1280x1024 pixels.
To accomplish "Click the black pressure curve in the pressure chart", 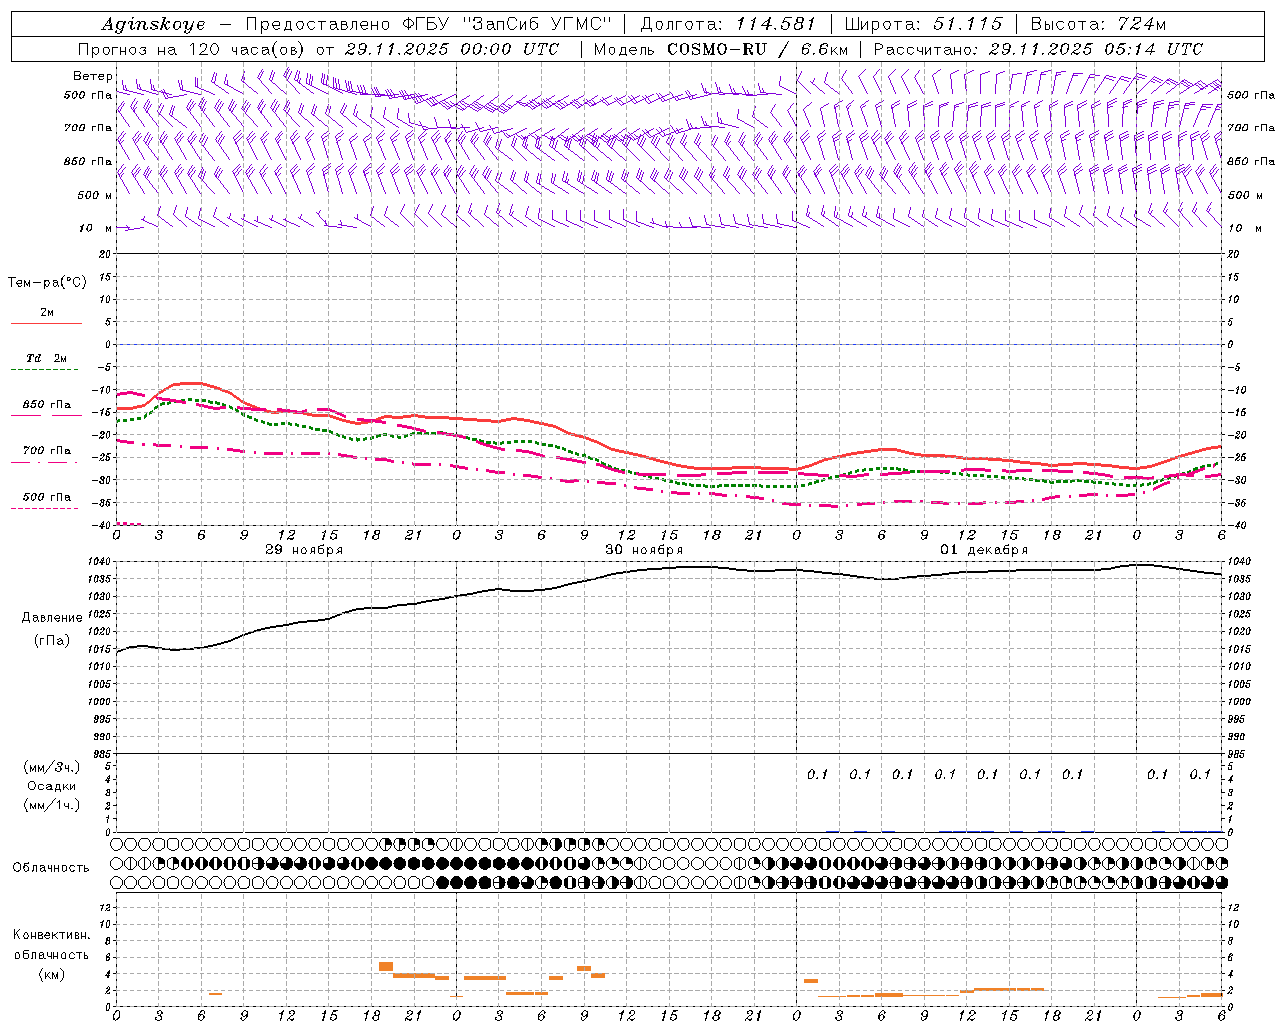I will tap(670, 568).
